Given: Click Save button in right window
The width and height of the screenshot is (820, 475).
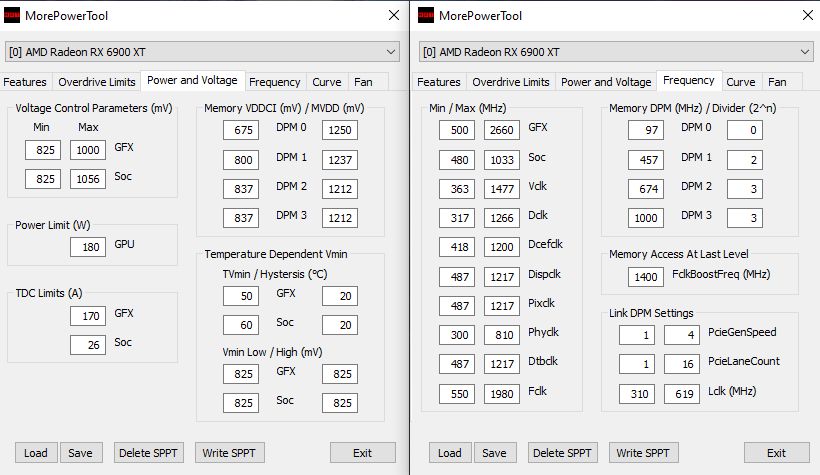Looking at the screenshot, I should pyautogui.click(x=495, y=453).
